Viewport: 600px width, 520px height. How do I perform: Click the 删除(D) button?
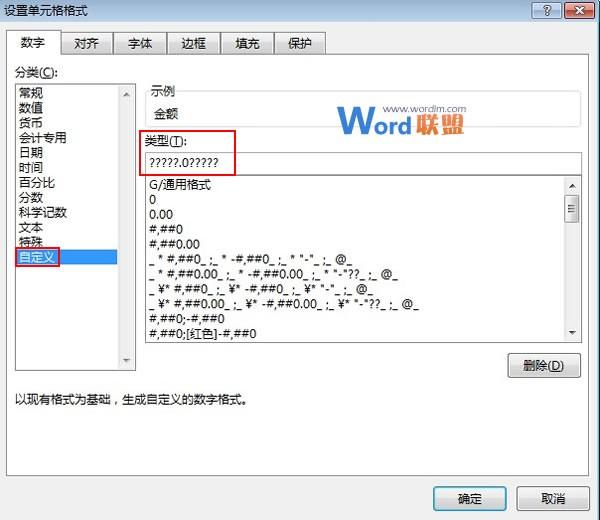544,365
